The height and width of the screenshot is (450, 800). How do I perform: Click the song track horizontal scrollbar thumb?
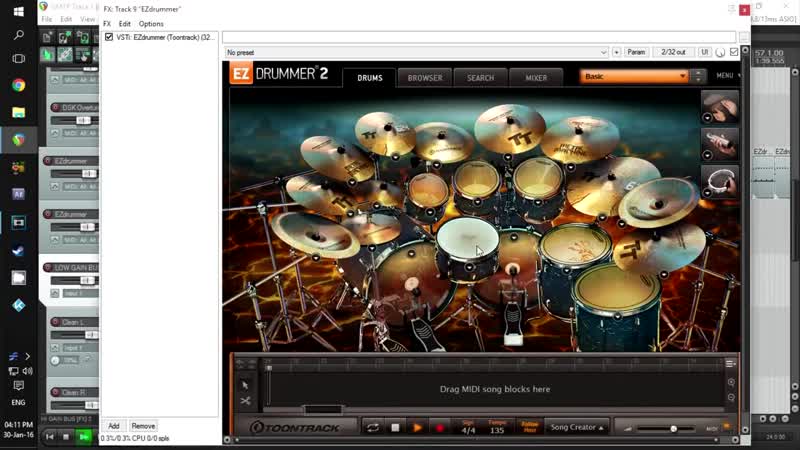[x=323, y=409]
